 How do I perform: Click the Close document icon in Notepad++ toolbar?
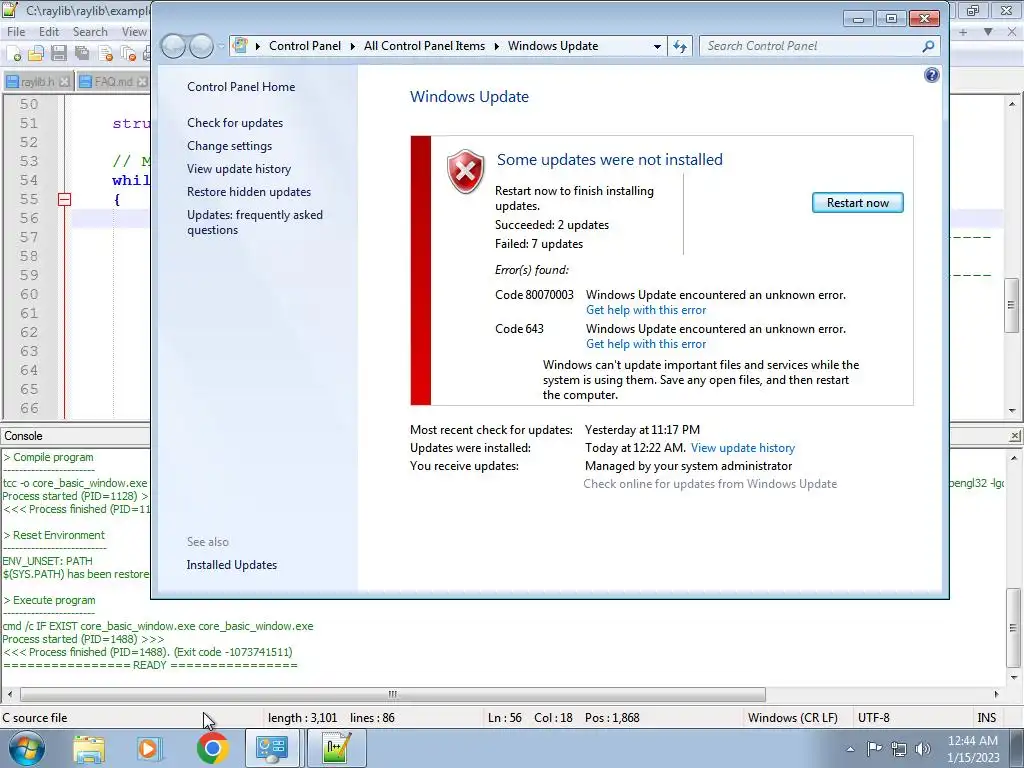105,54
